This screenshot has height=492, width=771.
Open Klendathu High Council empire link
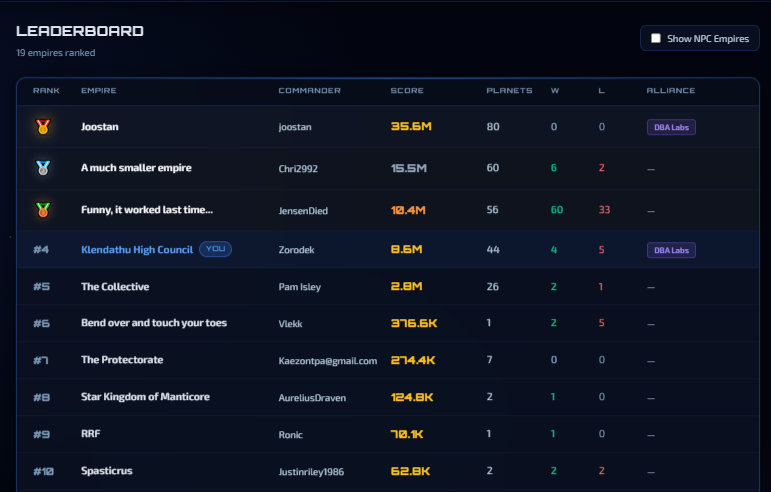(x=137, y=250)
